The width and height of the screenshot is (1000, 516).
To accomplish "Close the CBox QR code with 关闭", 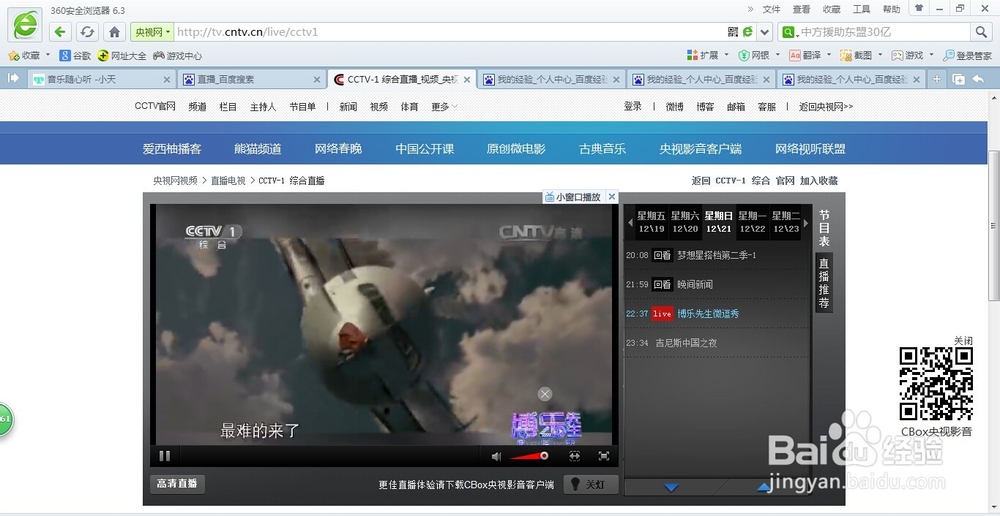I will pyautogui.click(x=963, y=340).
